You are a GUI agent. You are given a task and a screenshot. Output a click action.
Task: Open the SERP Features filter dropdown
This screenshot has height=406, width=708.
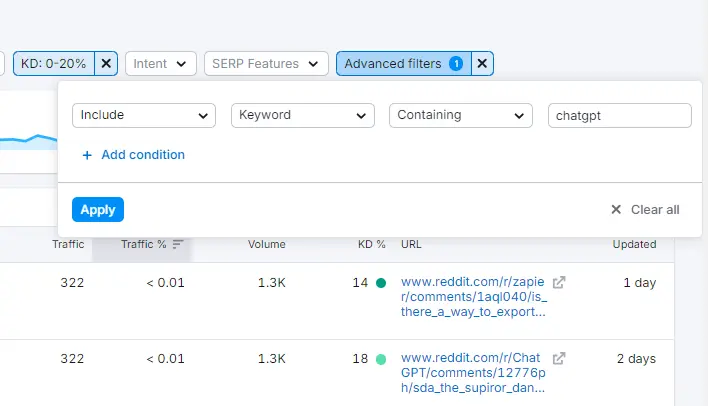(x=266, y=64)
